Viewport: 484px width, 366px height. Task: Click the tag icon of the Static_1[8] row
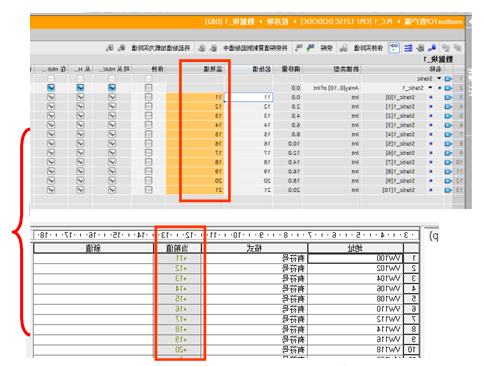(x=448, y=172)
